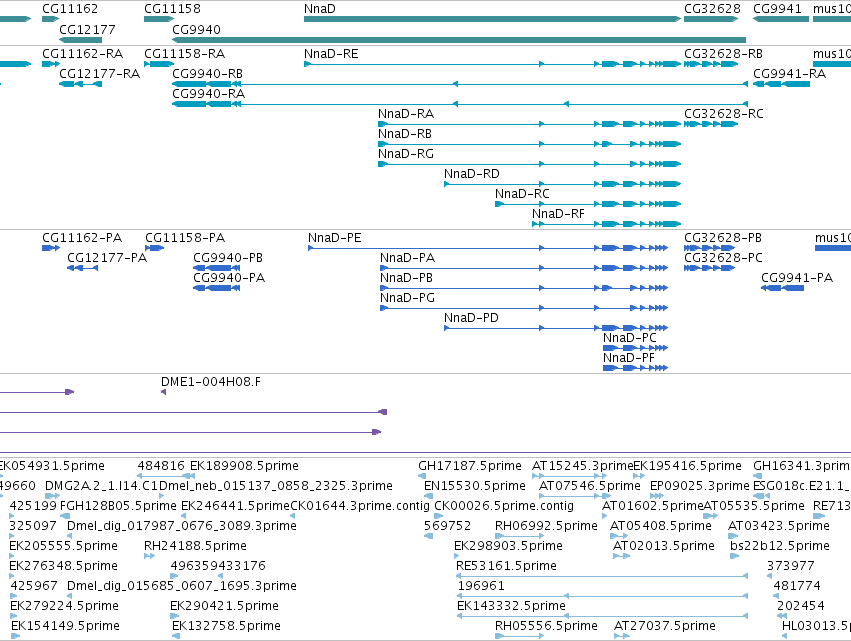Select EST EK205555.5prime
The image size is (851, 641).
[x=63, y=546]
